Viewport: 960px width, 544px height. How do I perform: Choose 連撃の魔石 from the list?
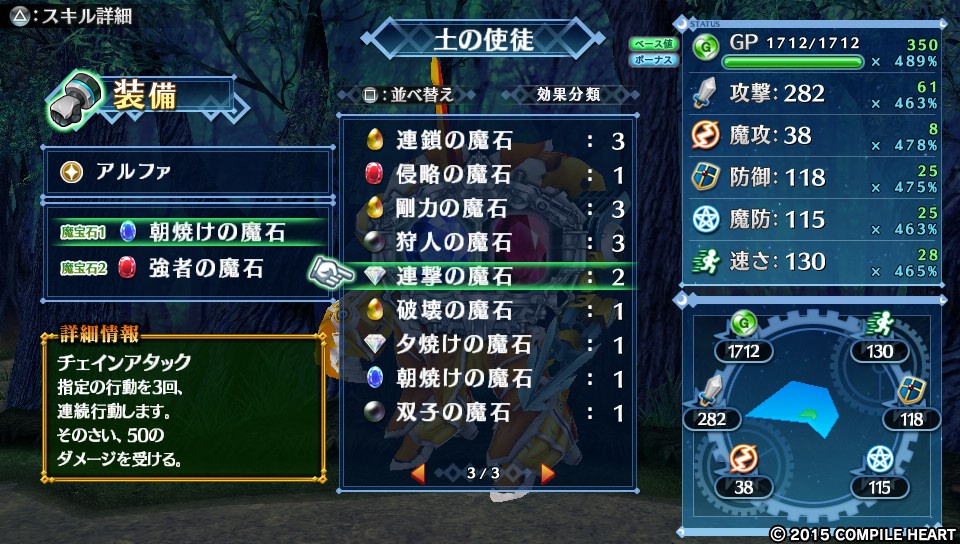pyautogui.click(x=488, y=277)
